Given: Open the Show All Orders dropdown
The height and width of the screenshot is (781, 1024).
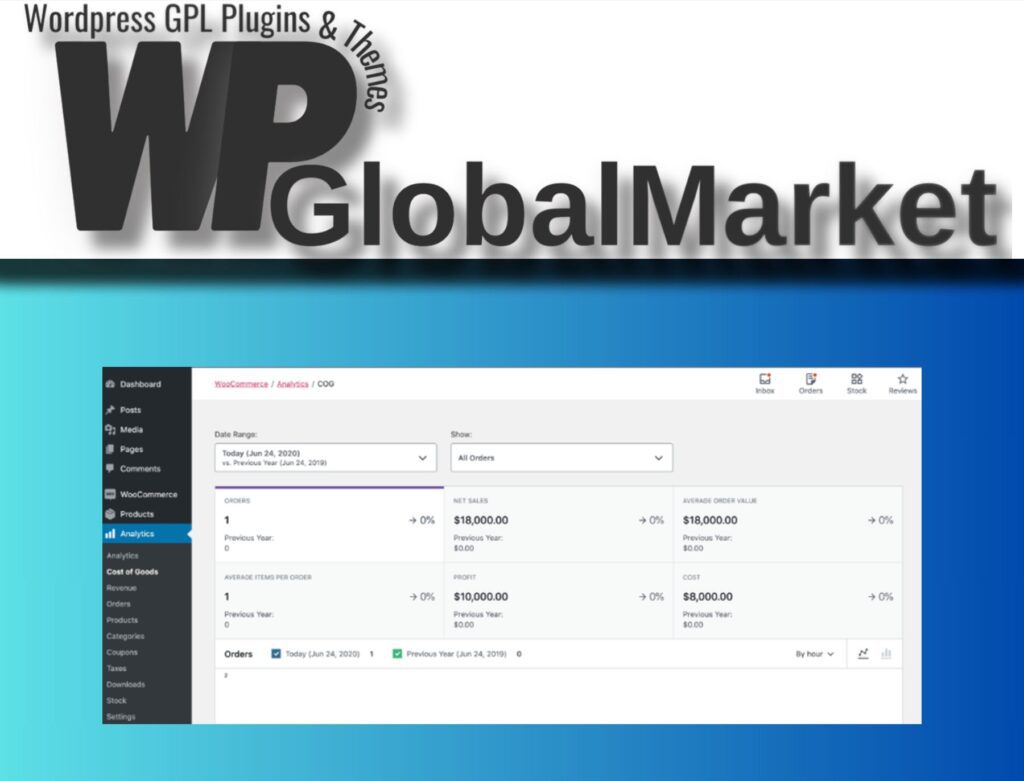Looking at the screenshot, I should click(562, 458).
